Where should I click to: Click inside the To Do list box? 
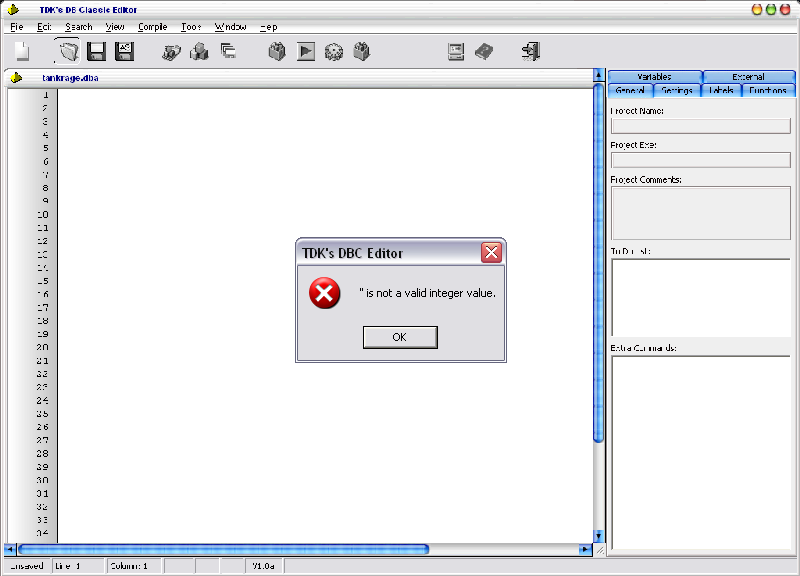click(x=701, y=297)
